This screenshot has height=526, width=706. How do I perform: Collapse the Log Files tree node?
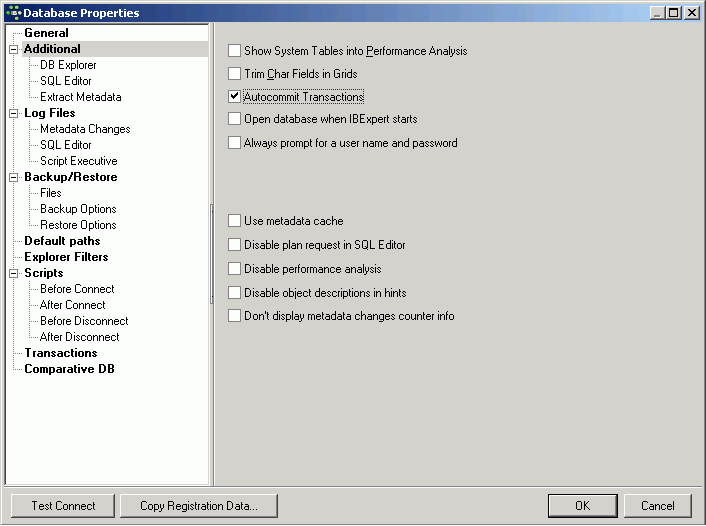point(14,113)
